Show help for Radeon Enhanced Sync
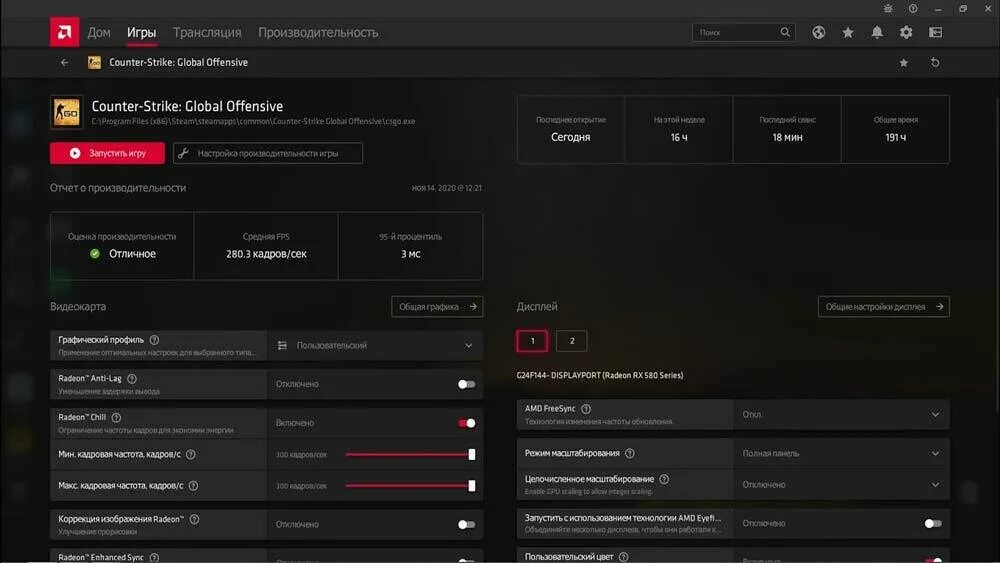Image resolution: width=1000 pixels, height=563 pixels. coord(154,558)
